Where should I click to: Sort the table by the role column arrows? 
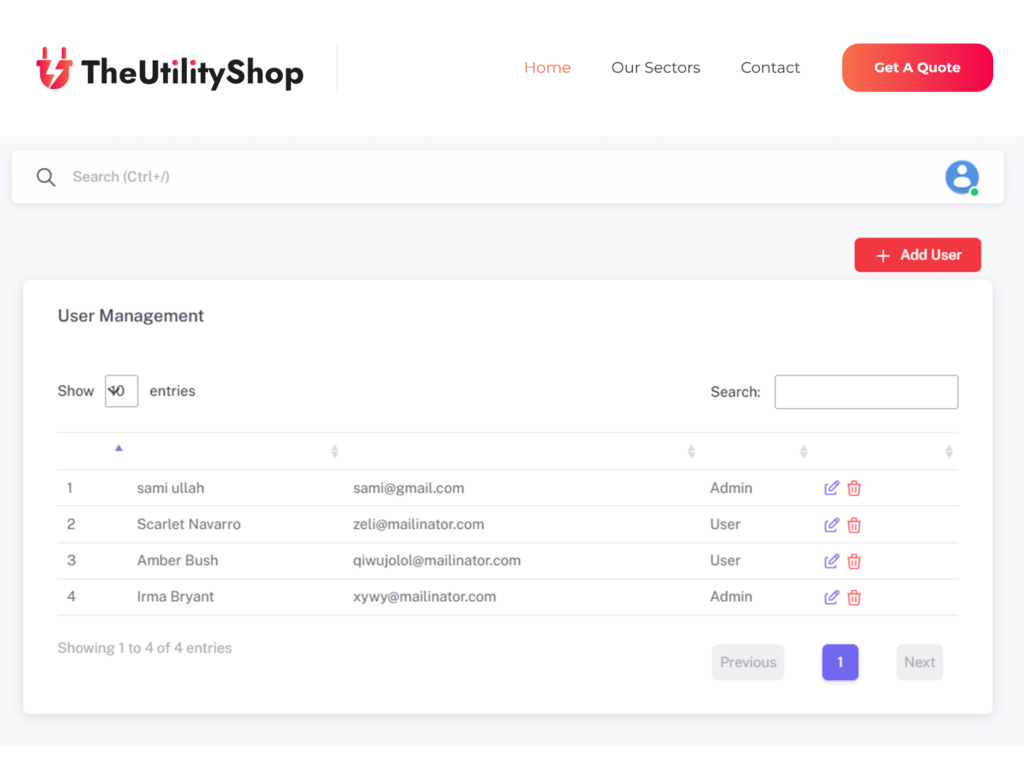[x=803, y=452]
